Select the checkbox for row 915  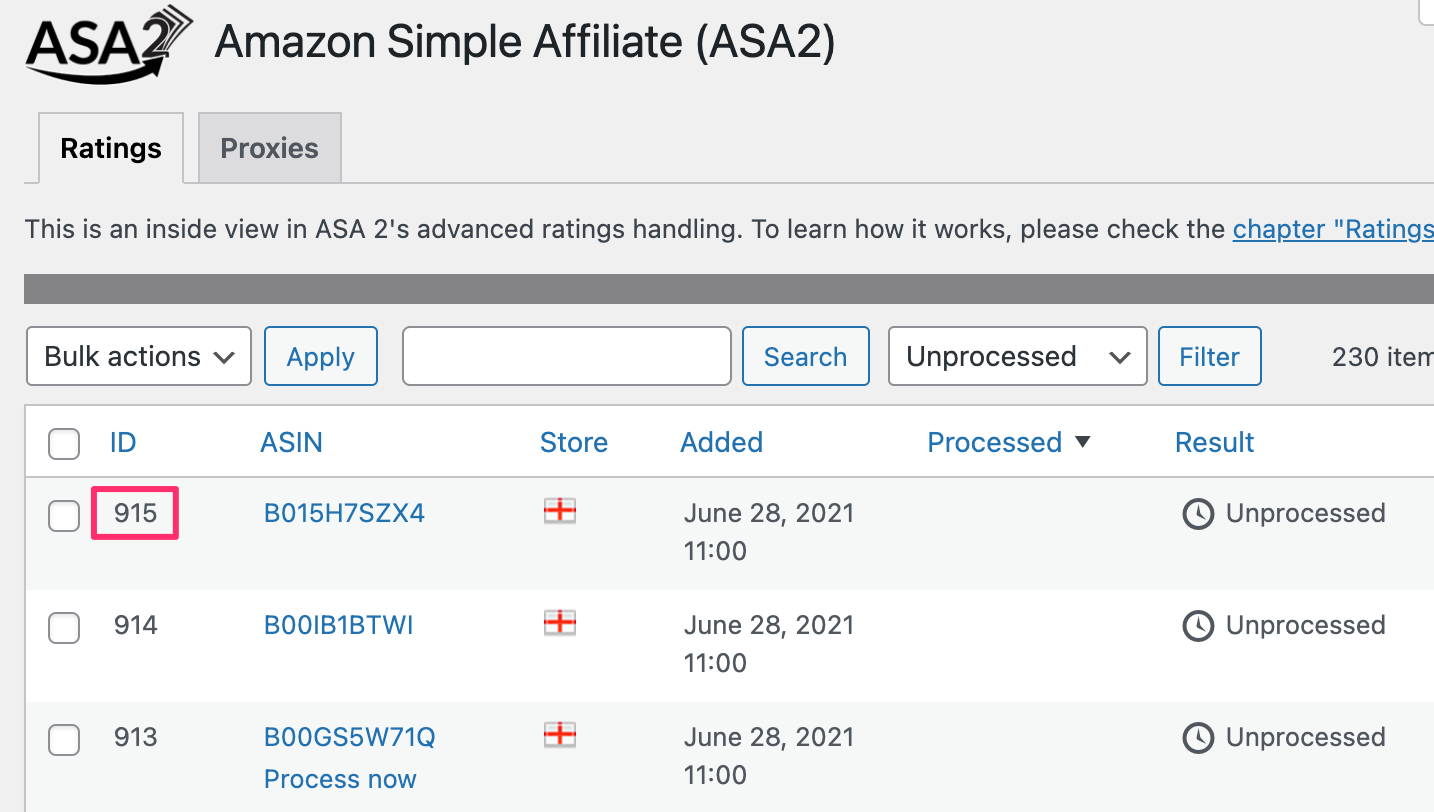[63, 516]
